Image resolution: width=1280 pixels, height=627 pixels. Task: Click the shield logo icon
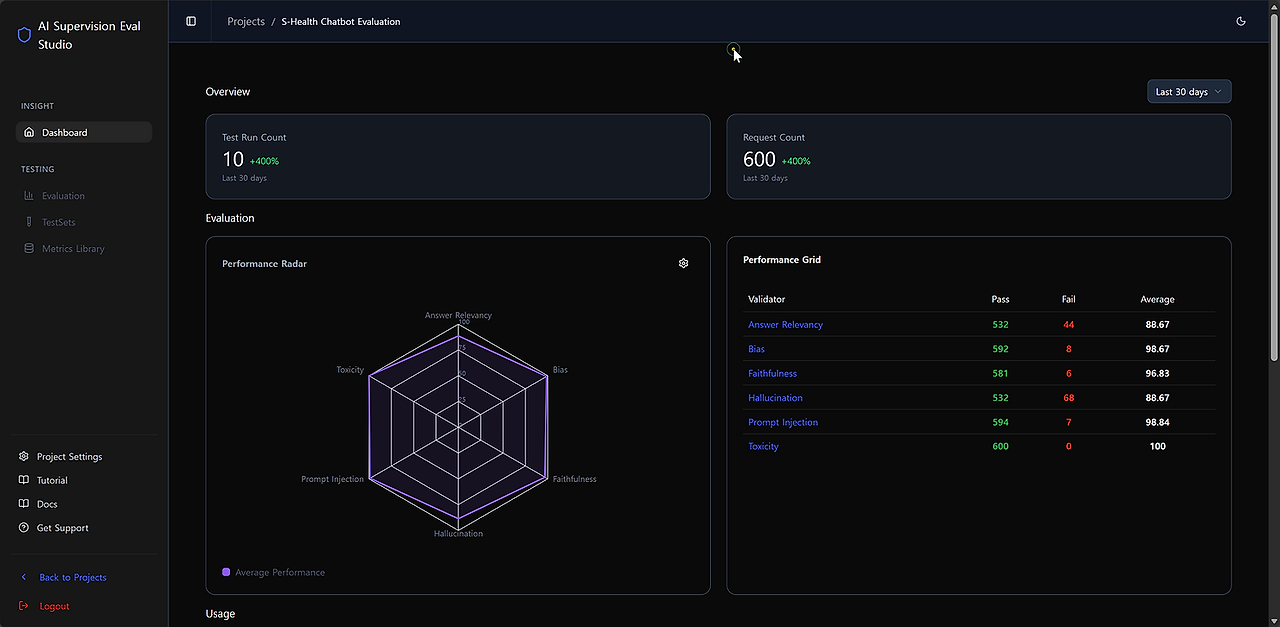tap(25, 35)
